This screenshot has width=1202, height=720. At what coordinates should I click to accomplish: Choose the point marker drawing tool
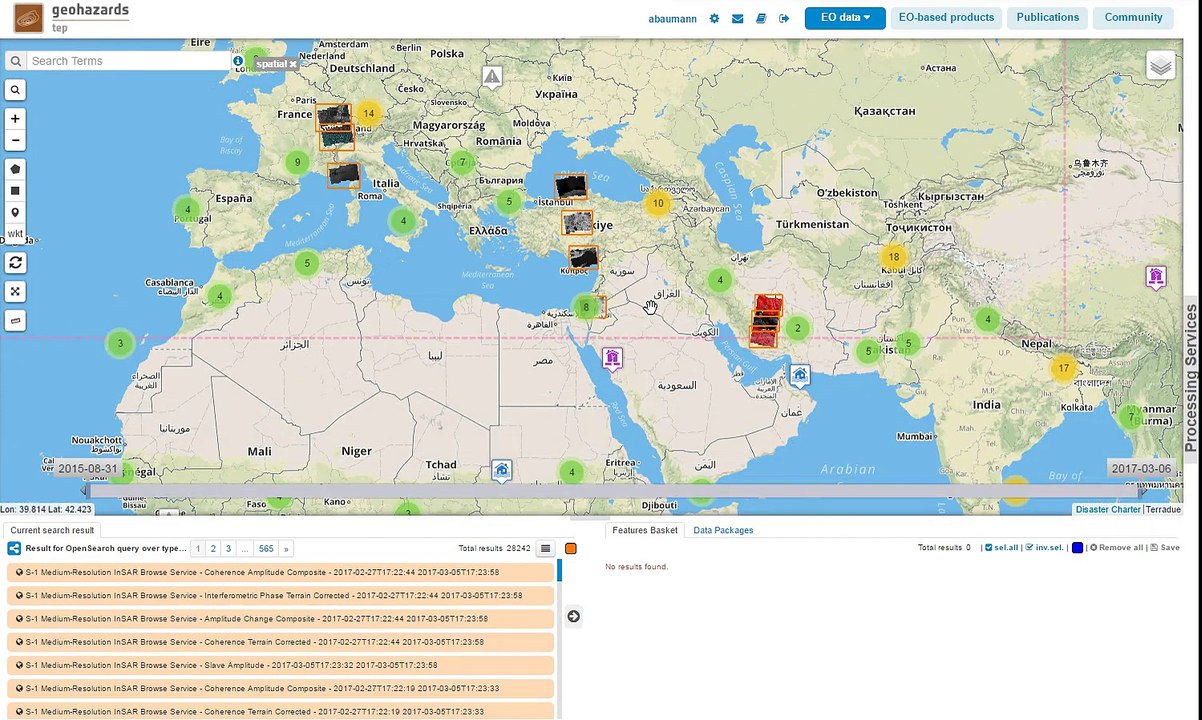click(16, 212)
